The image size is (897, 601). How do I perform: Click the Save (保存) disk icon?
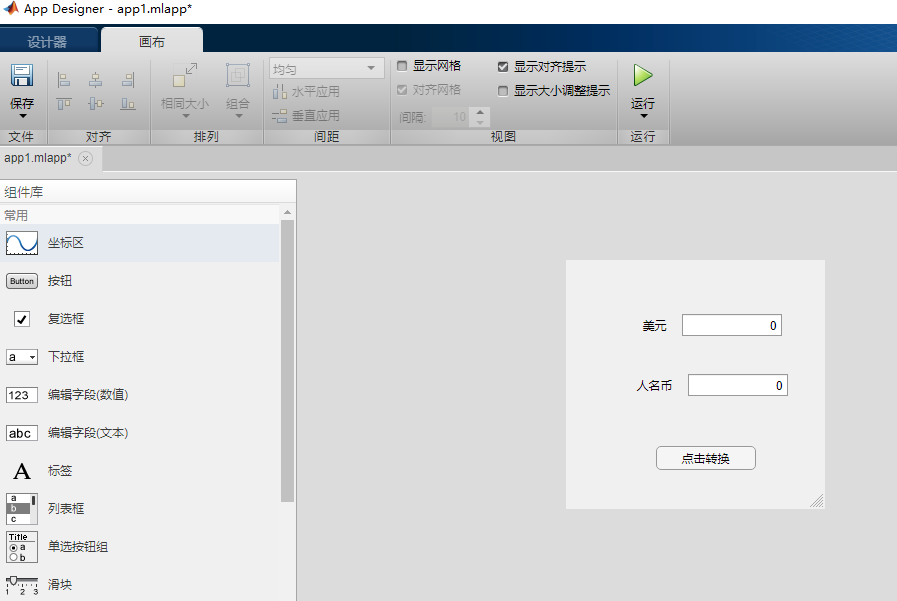pos(22,75)
